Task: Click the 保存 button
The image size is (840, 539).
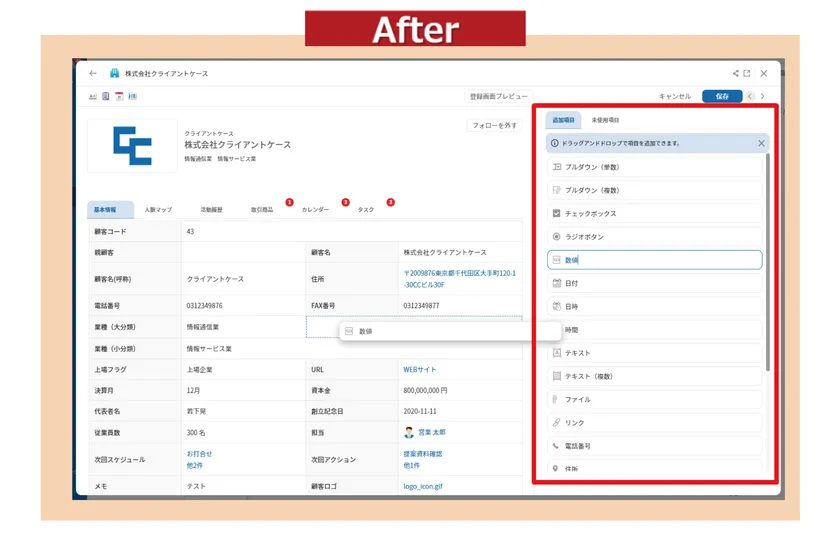Action: pos(722,96)
